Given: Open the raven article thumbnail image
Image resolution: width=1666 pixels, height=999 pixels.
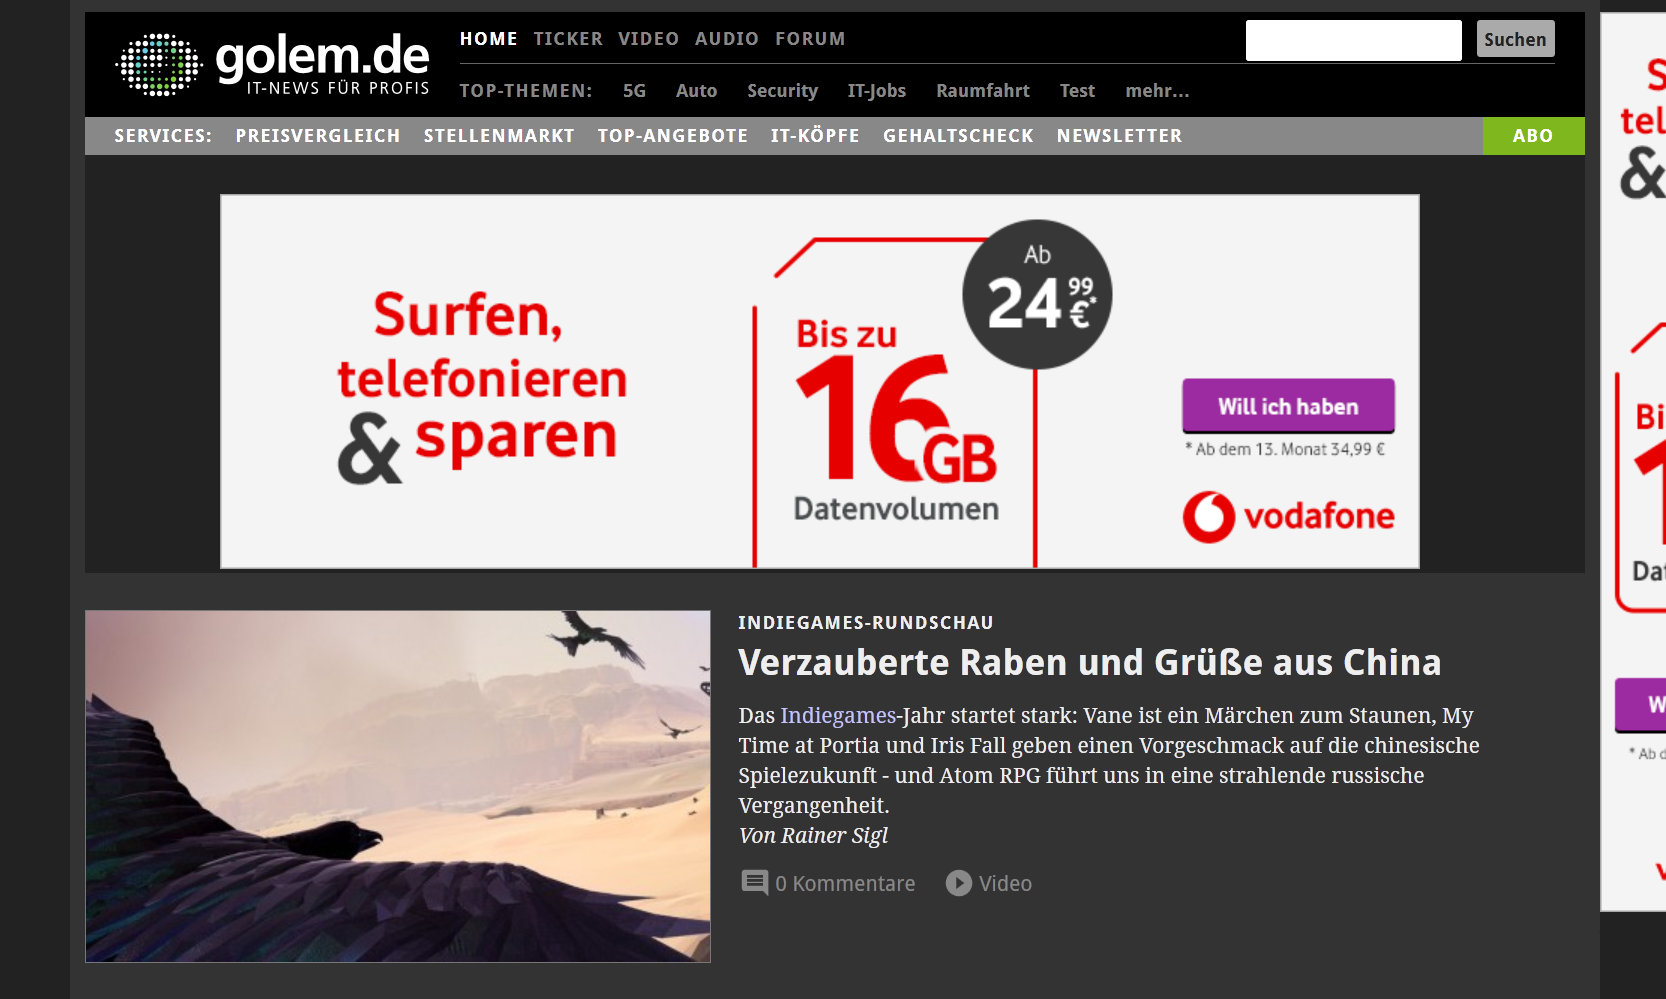Looking at the screenshot, I should 398,786.
